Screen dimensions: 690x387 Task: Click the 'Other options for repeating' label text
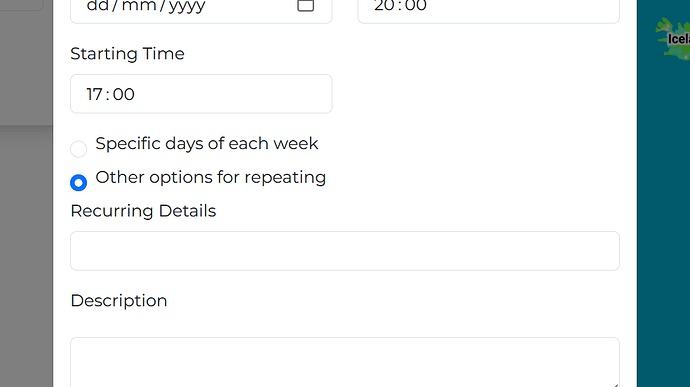pyautogui.click(x=211, y=177)
